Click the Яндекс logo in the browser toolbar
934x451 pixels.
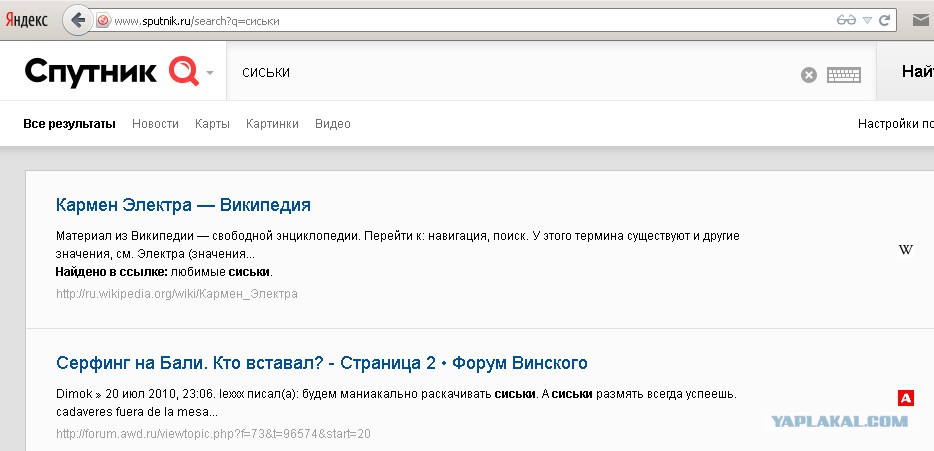[26, 20]
